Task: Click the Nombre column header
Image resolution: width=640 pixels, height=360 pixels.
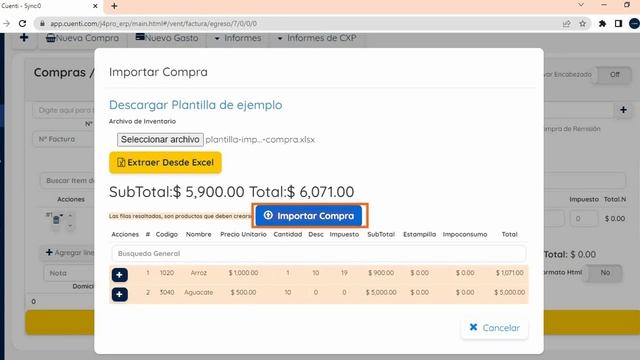Action: click(x=198, y=234)
